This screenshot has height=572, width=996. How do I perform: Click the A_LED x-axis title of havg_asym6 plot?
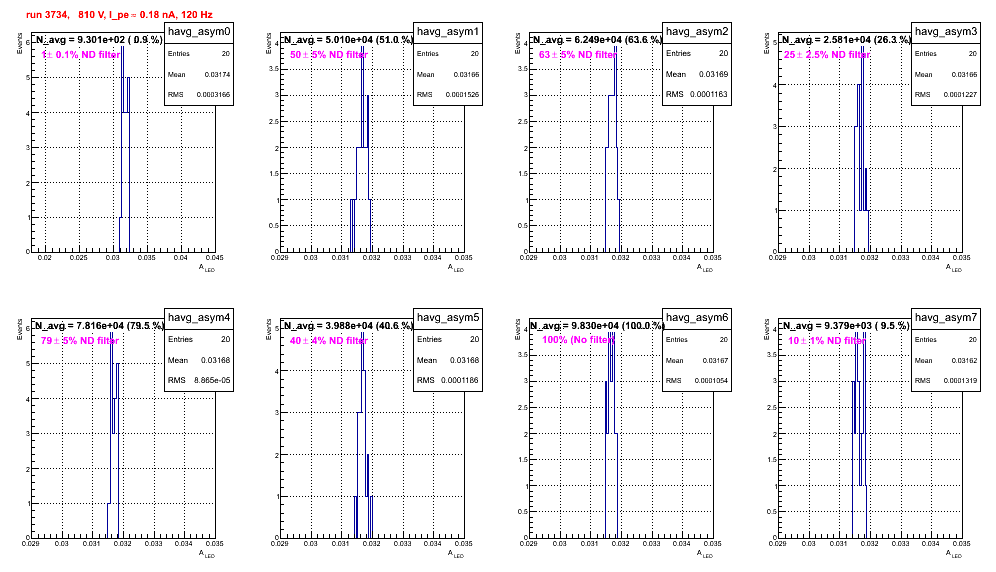(x=705, y=554)
